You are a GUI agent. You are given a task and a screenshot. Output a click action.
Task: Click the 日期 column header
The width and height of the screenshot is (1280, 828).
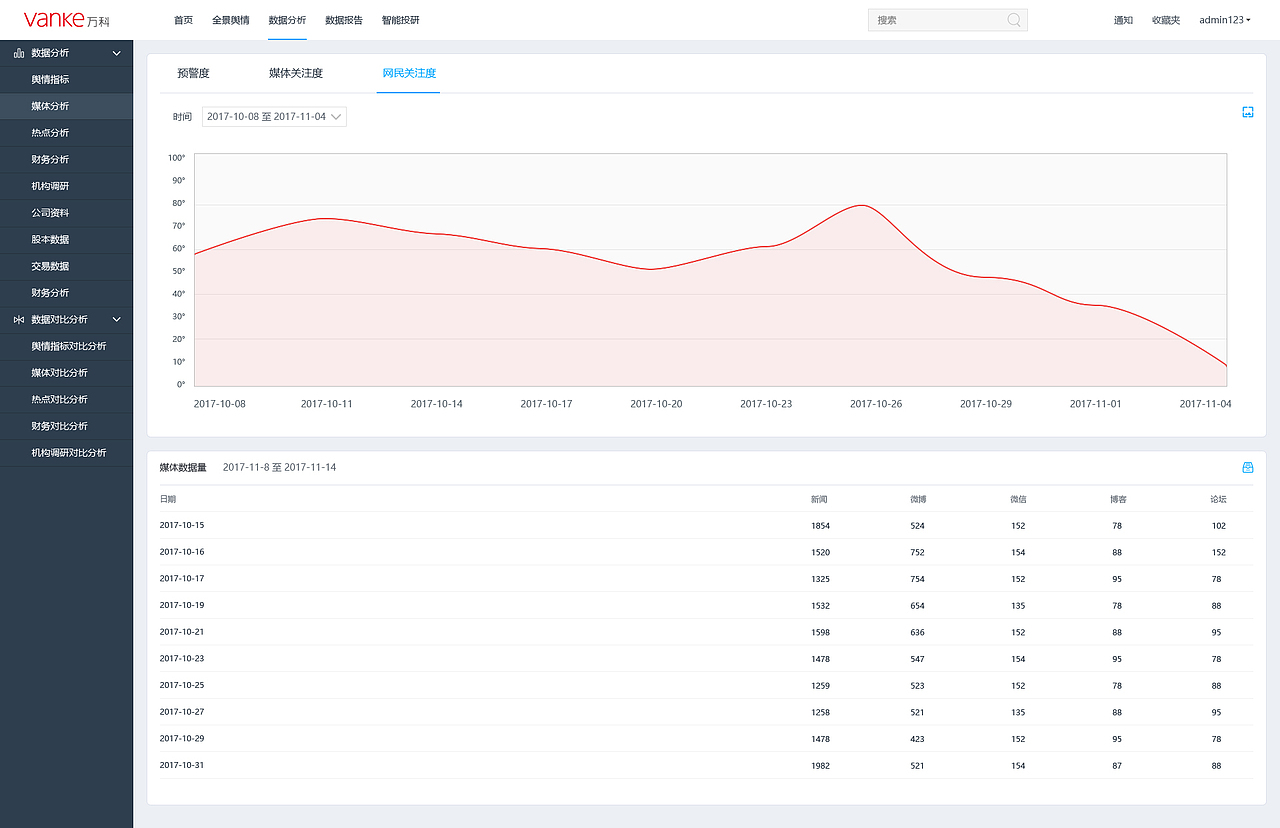[x=168, y=499]
